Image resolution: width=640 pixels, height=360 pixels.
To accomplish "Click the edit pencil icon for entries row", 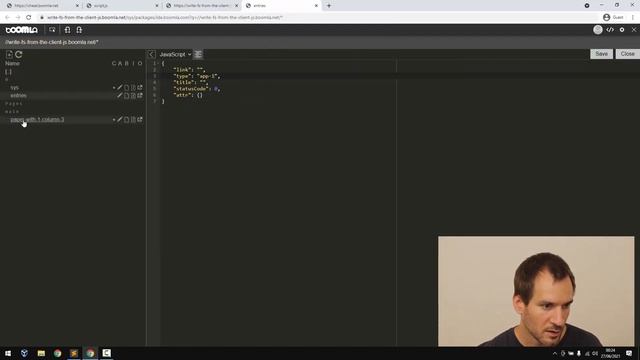I will pos(120,96).
